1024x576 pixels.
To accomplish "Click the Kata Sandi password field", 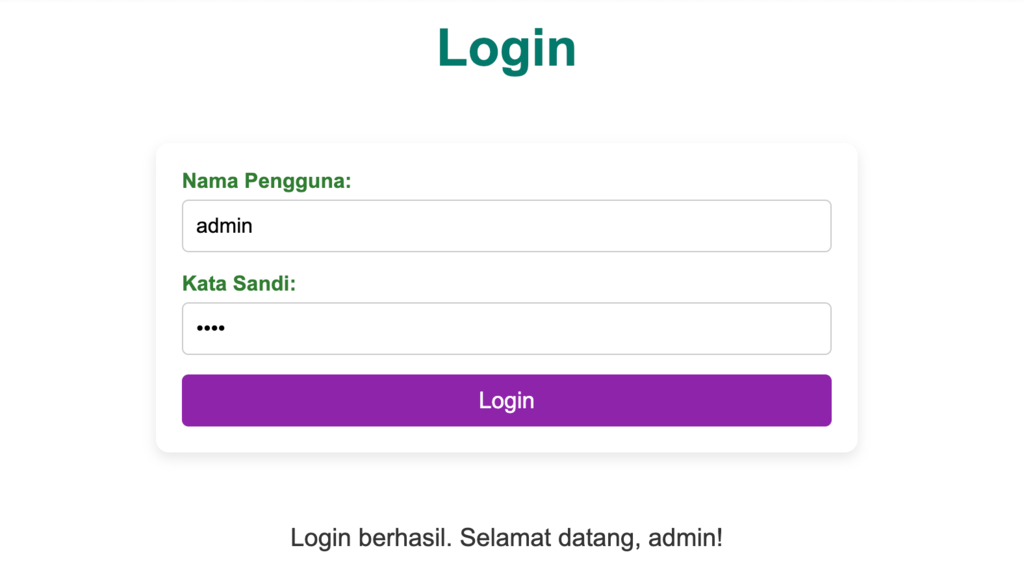I will [x=506, y=328].
